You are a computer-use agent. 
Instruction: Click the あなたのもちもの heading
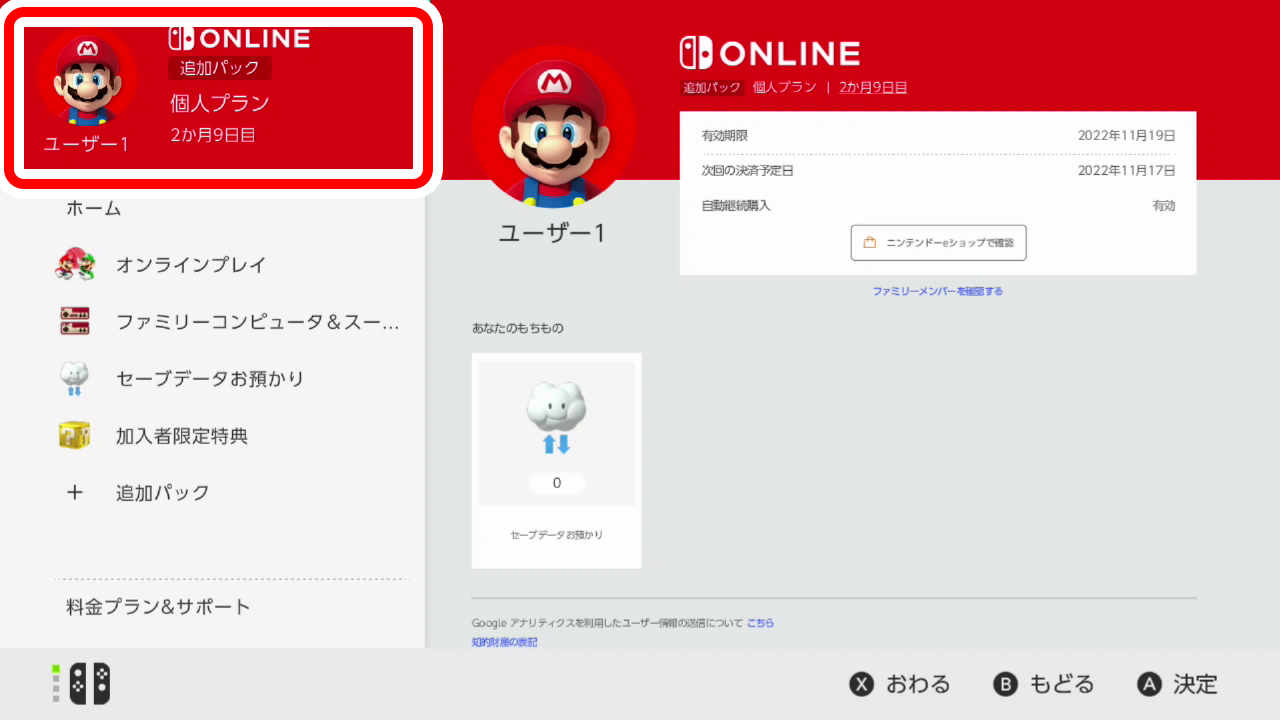pos(519,328)
